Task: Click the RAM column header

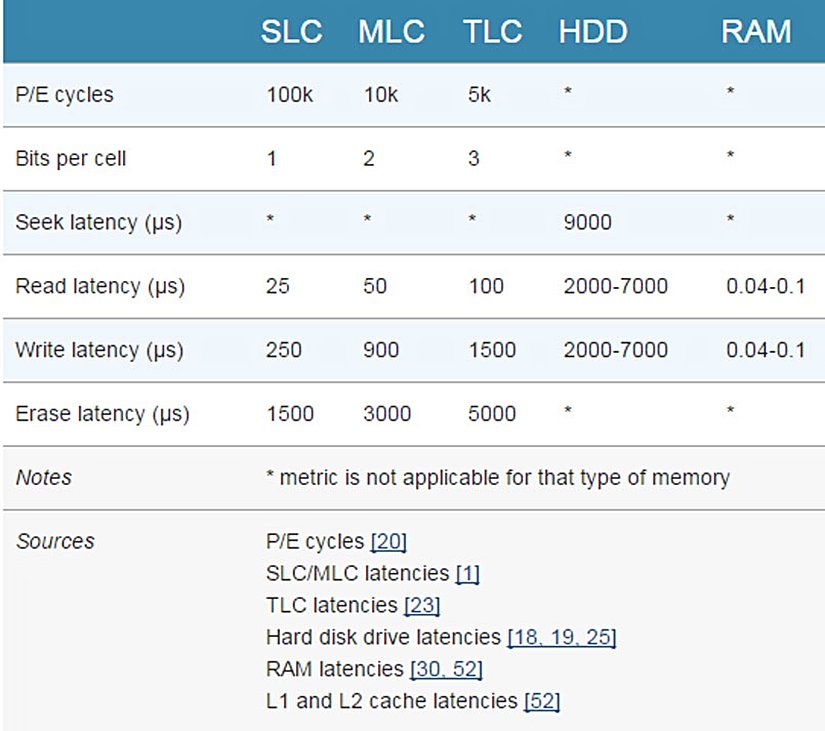Action: point(756,31)
